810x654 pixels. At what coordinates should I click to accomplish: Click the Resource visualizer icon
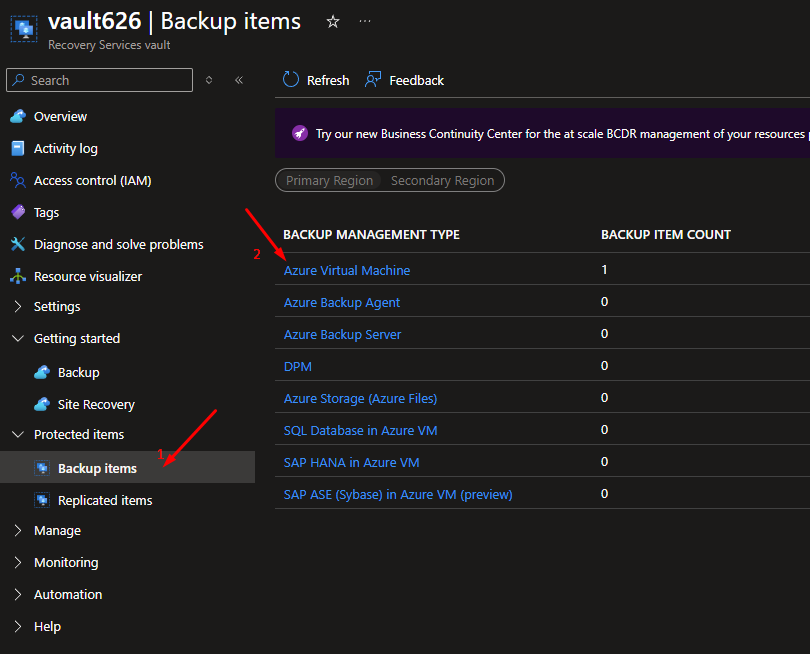pos(18,276)
